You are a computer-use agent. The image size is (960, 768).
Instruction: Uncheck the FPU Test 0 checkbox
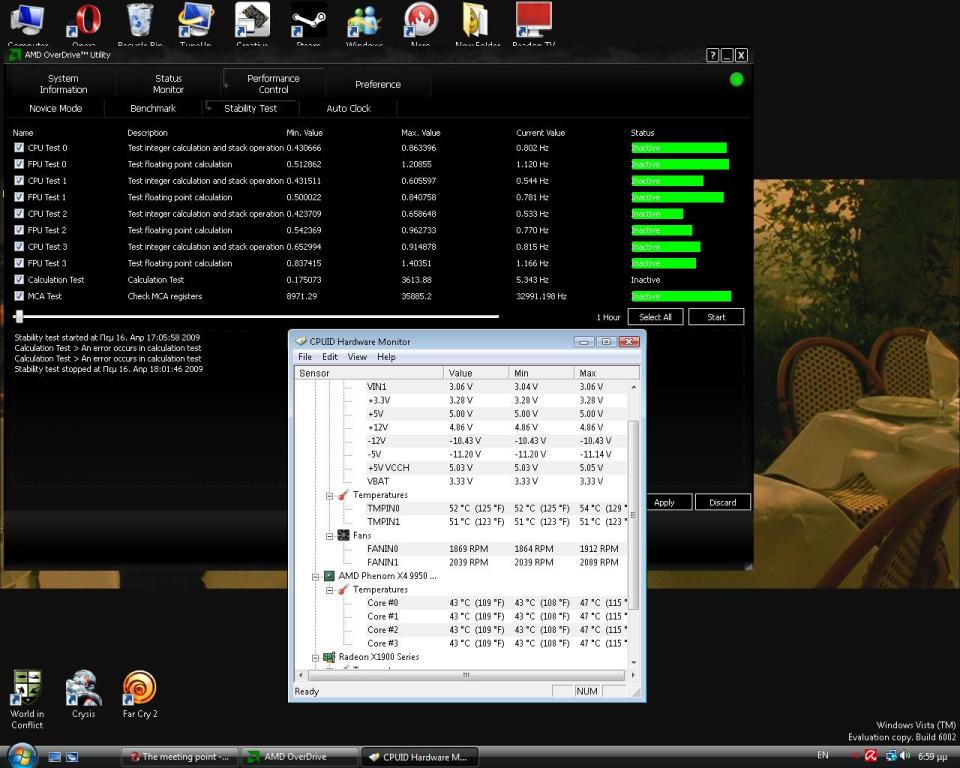point(19,164)
